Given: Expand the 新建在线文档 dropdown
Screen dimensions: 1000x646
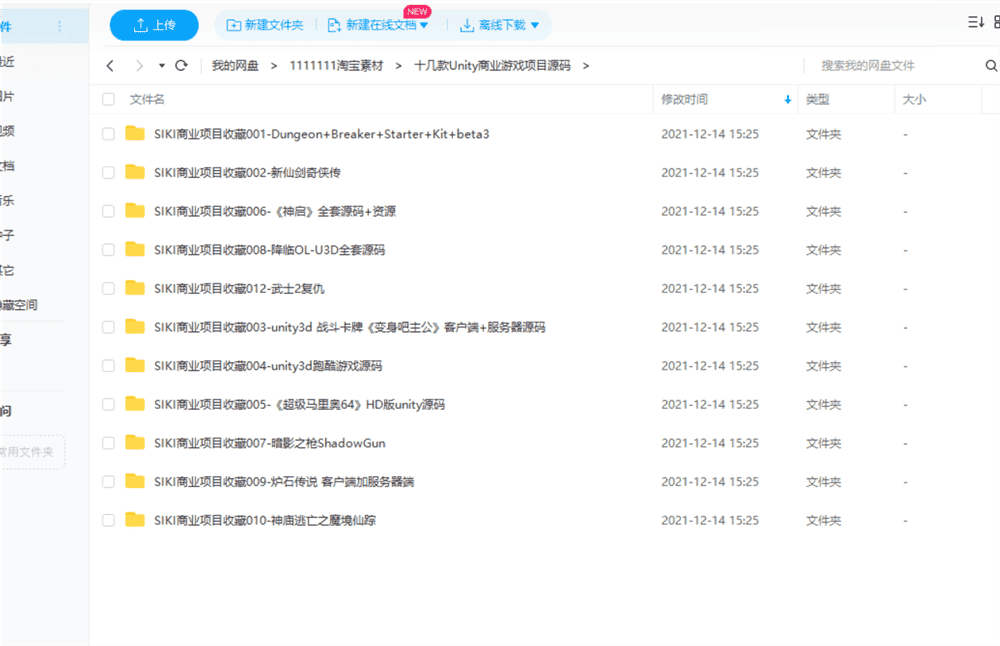Looking at the screenshot, I should click(x=424, y=26).
